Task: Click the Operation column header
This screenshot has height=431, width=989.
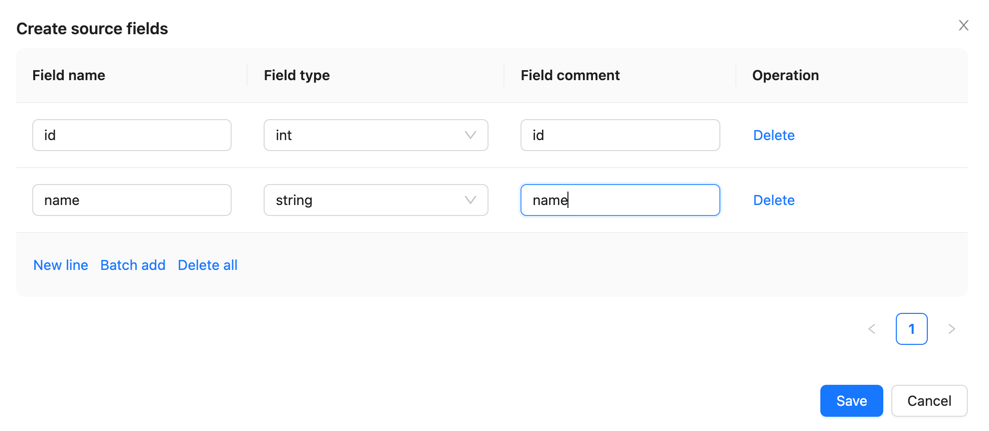Action: point(785,75)
